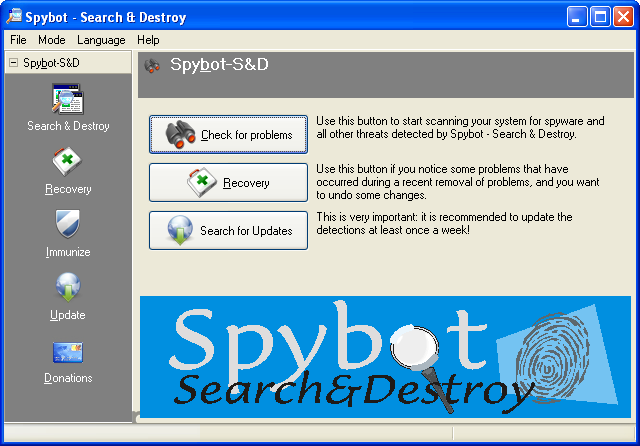Open the Help menu

[x=148, y=40]
